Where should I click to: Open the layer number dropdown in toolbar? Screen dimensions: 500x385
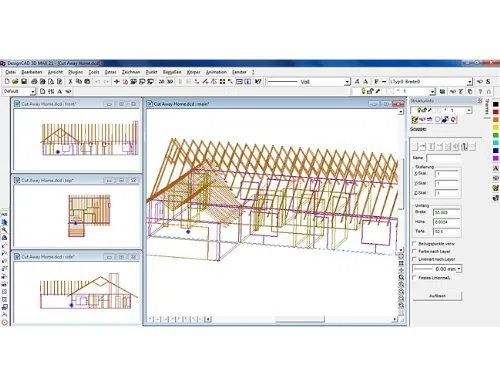(432, 91)
